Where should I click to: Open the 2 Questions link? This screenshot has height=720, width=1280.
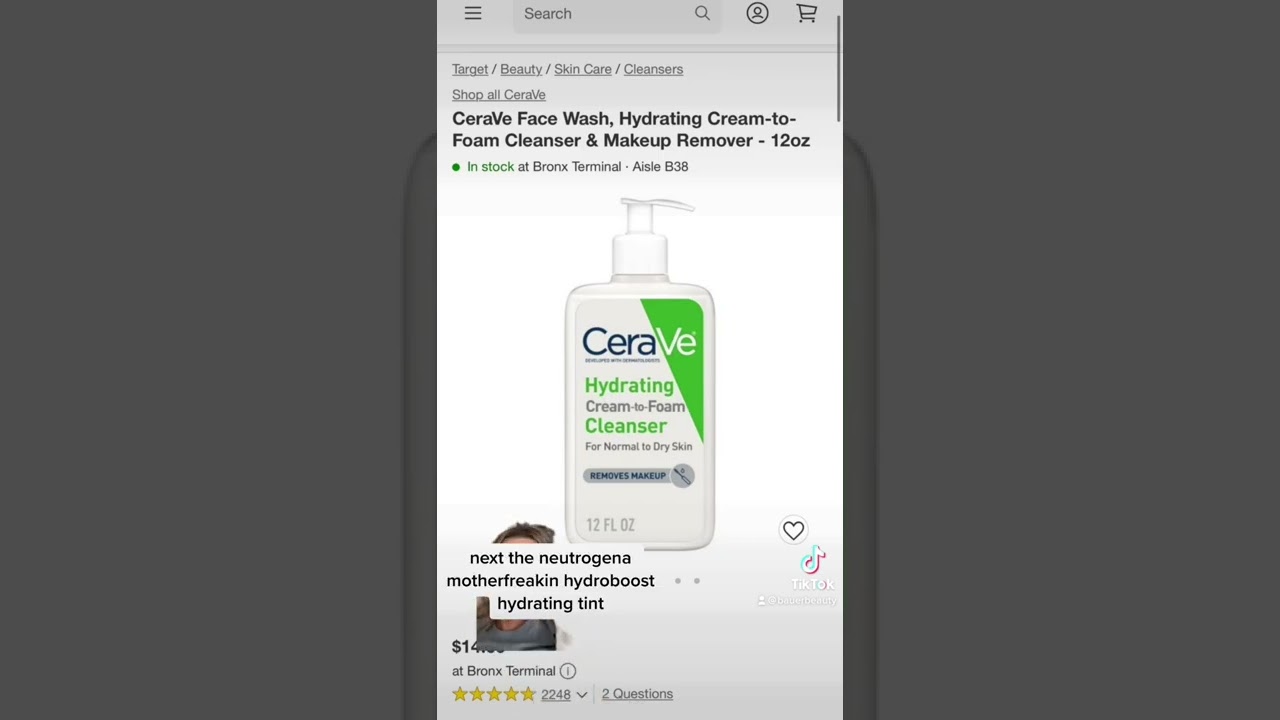click(x=637, y=694)
